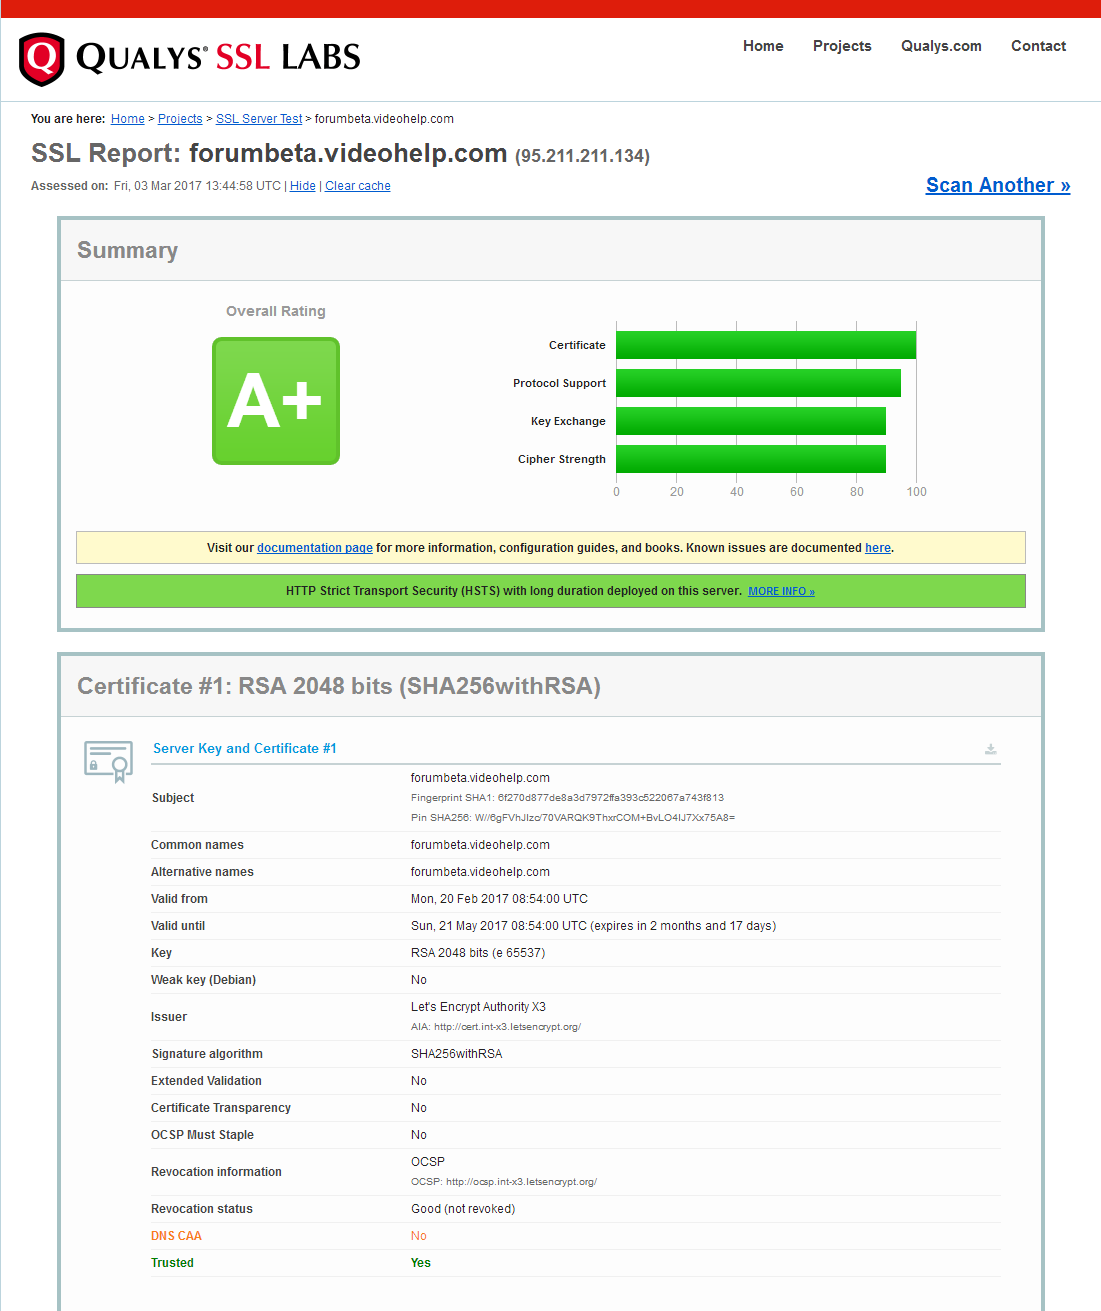
Task: Open HSTS MORE INFO link
Action: point(781,592)
